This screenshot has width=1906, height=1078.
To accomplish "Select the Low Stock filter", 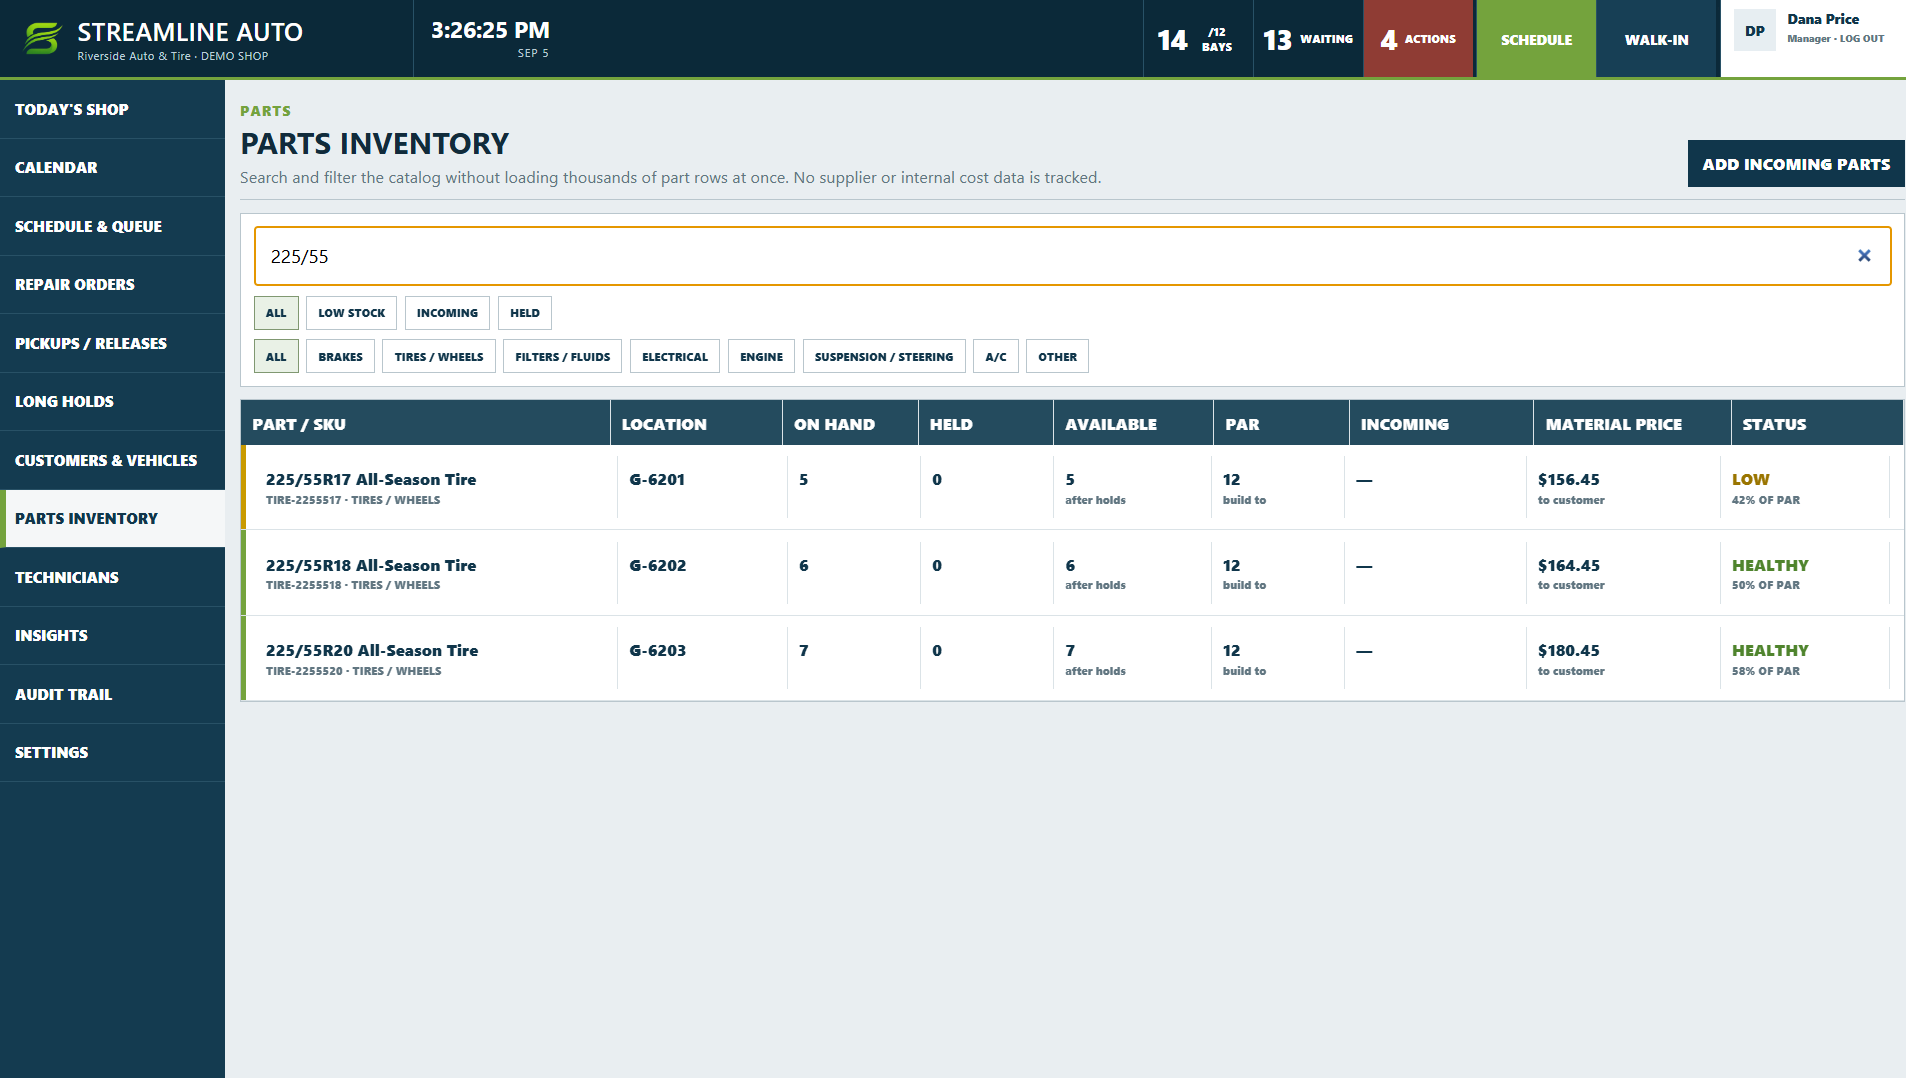I will click(351, 313).
